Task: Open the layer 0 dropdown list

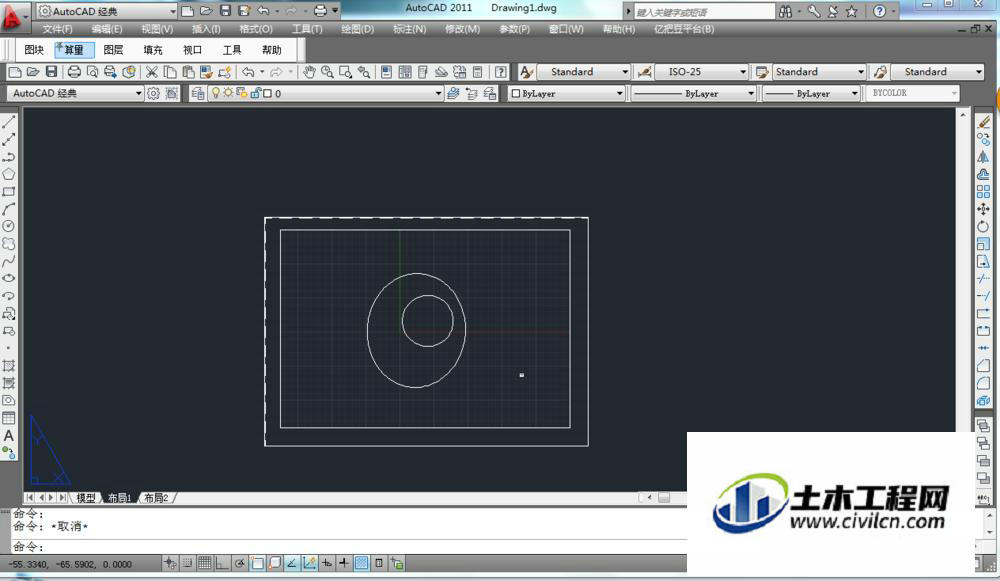Action: 325,94
